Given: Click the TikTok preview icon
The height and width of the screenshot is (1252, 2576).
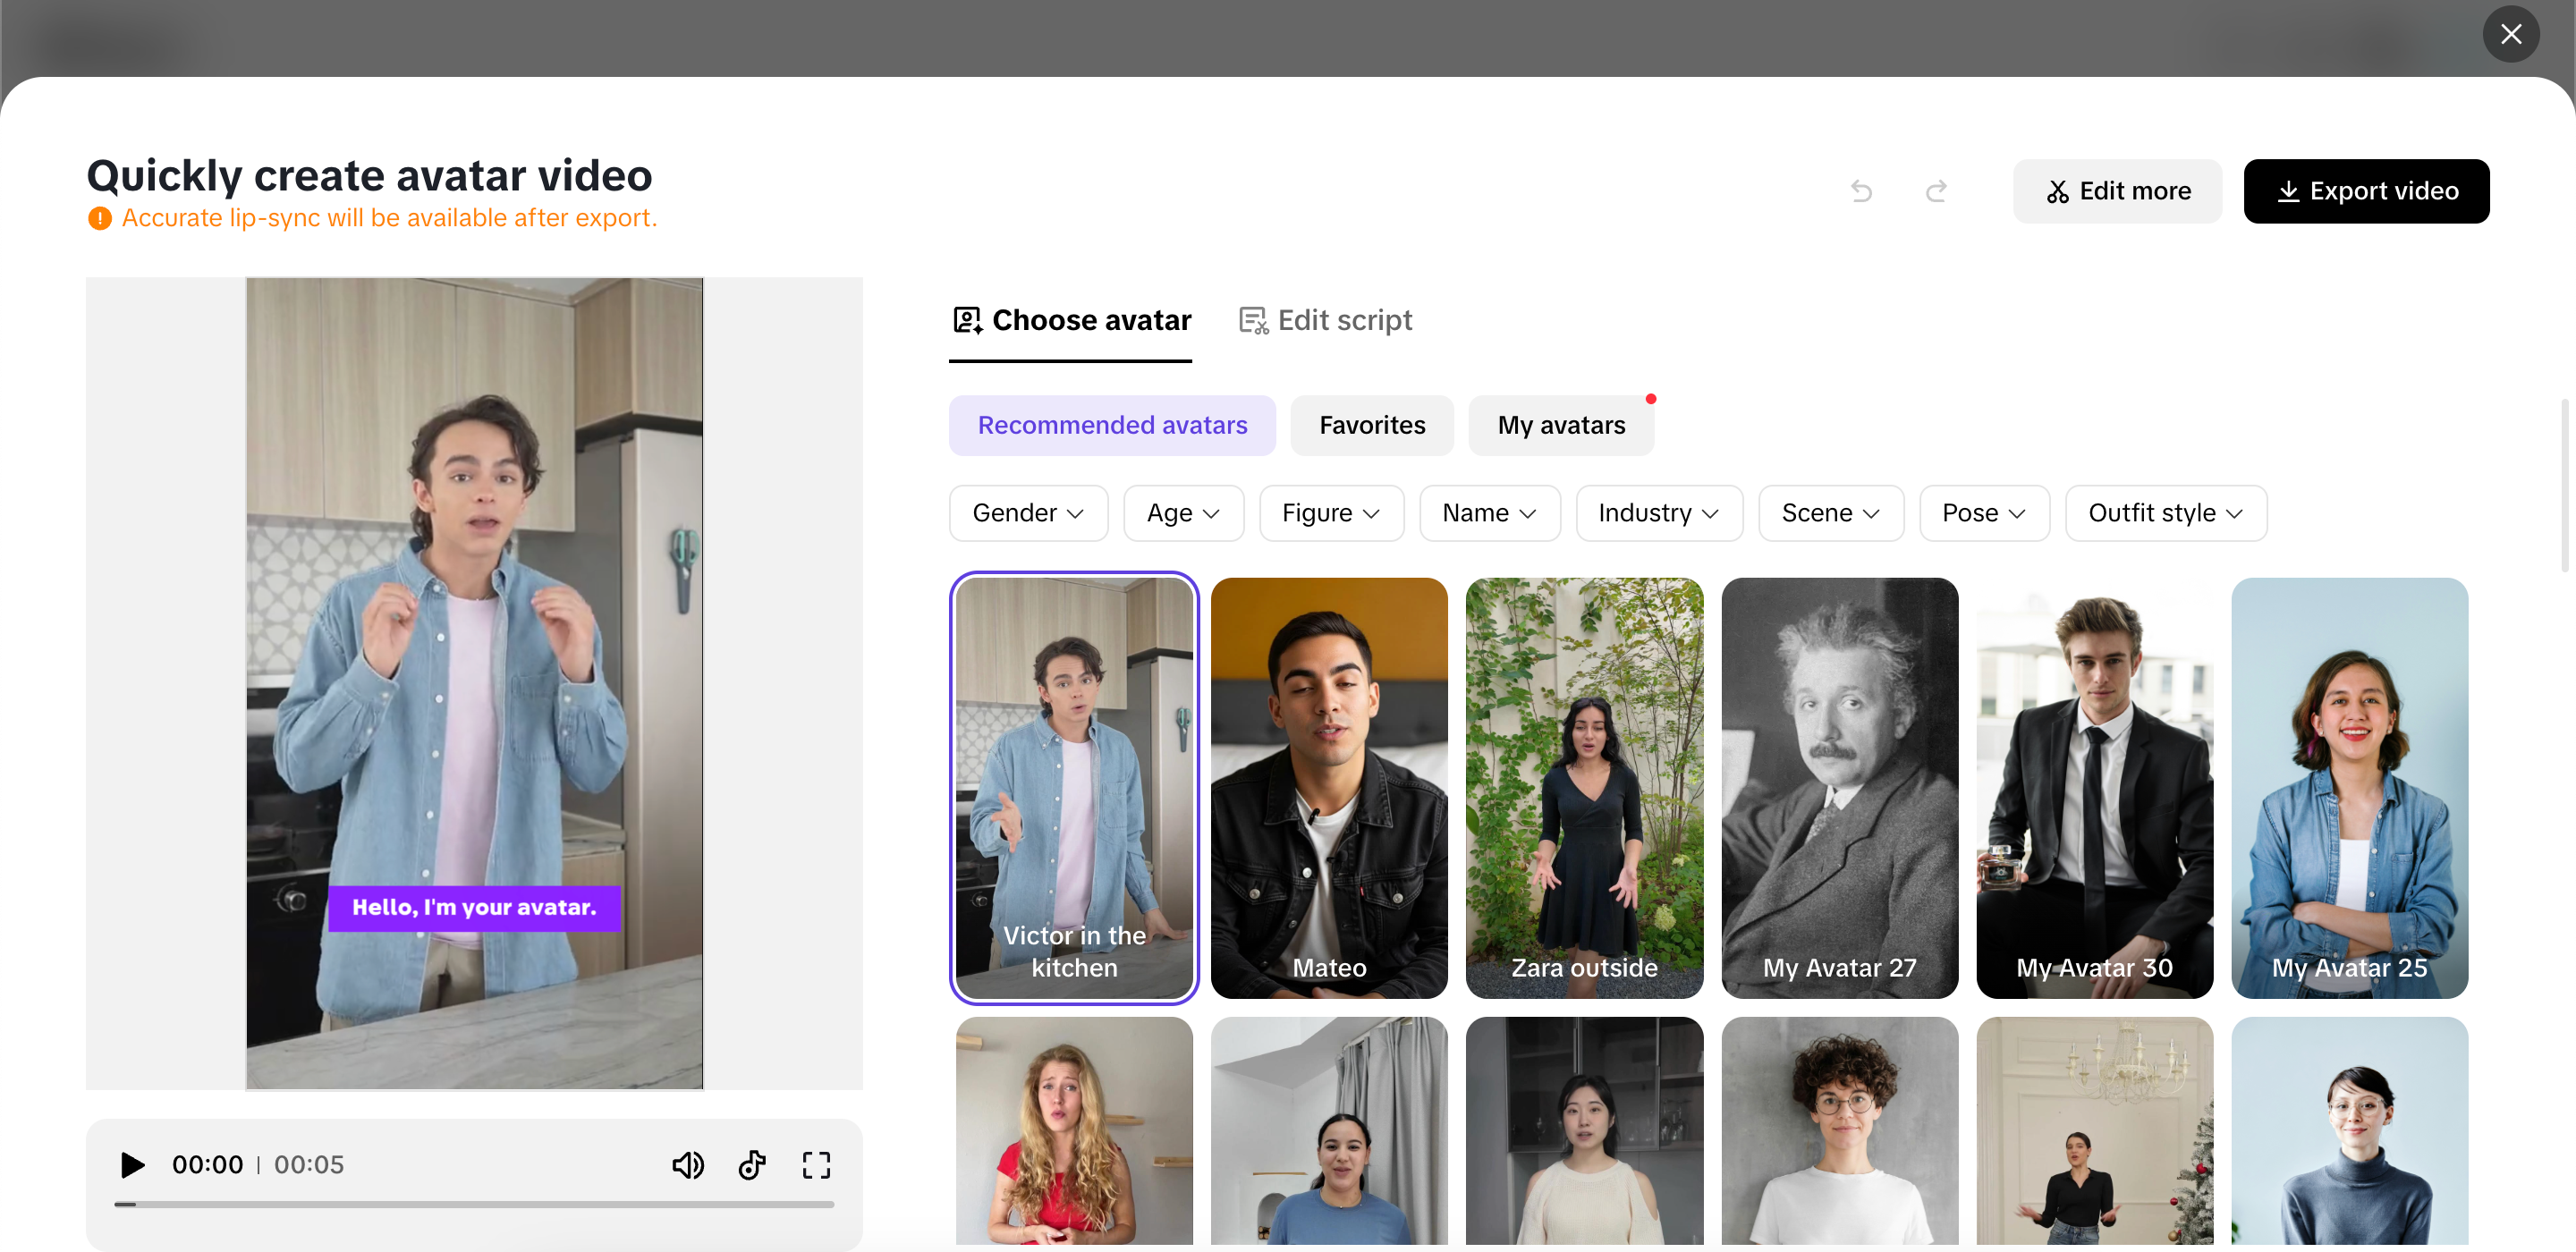Looking at the screenshot, I should [752, 1165].
